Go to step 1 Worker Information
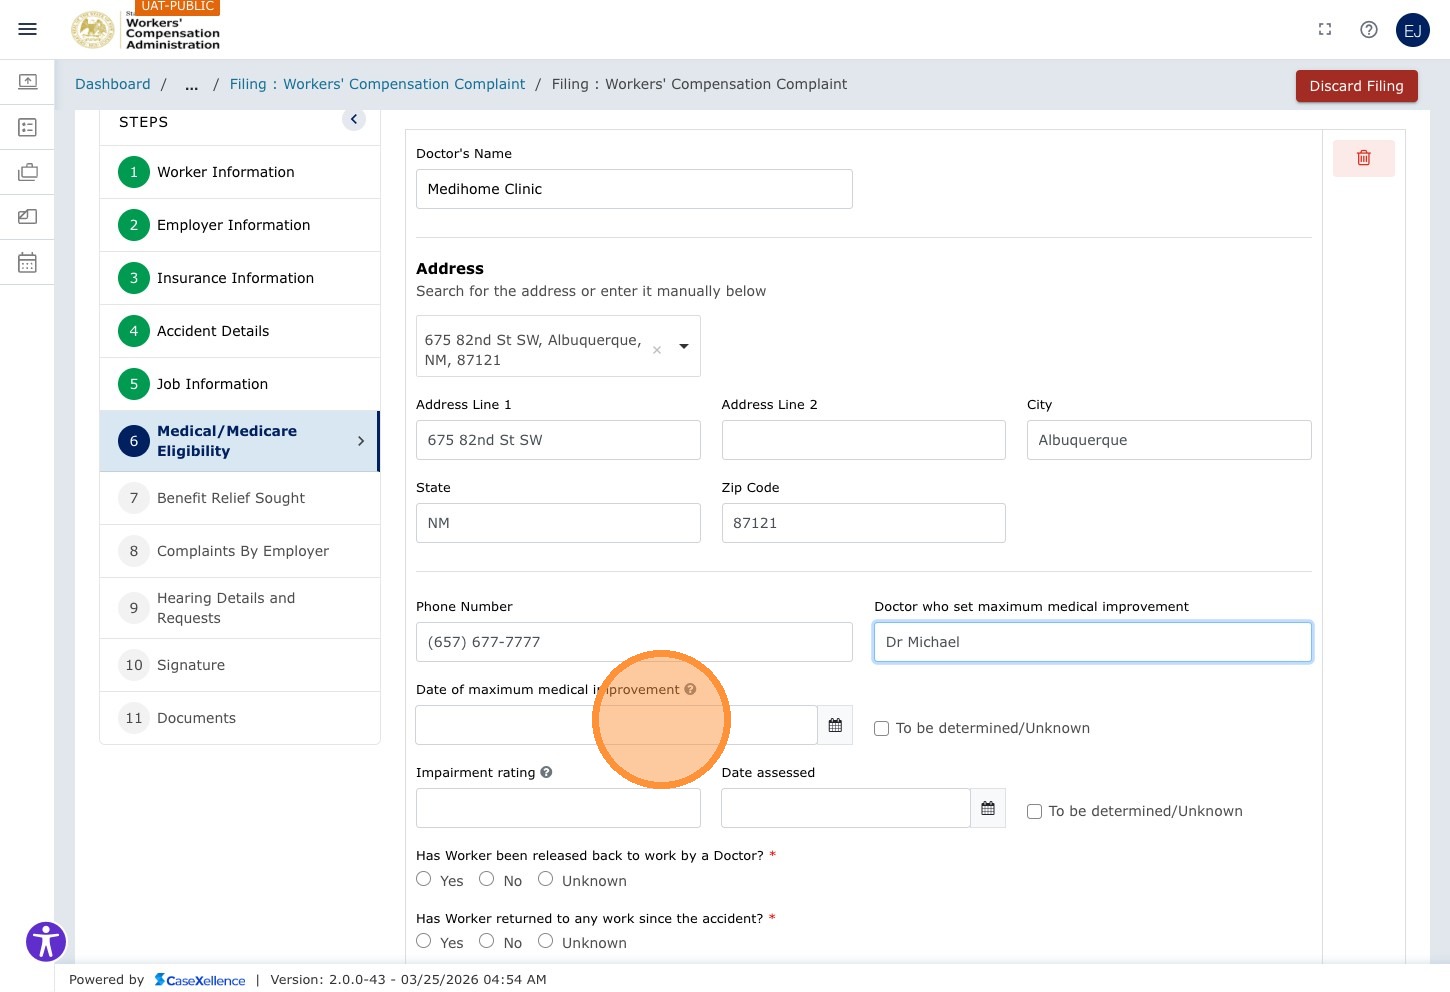This screenshot has width=1450, height=992. [240, 172]
